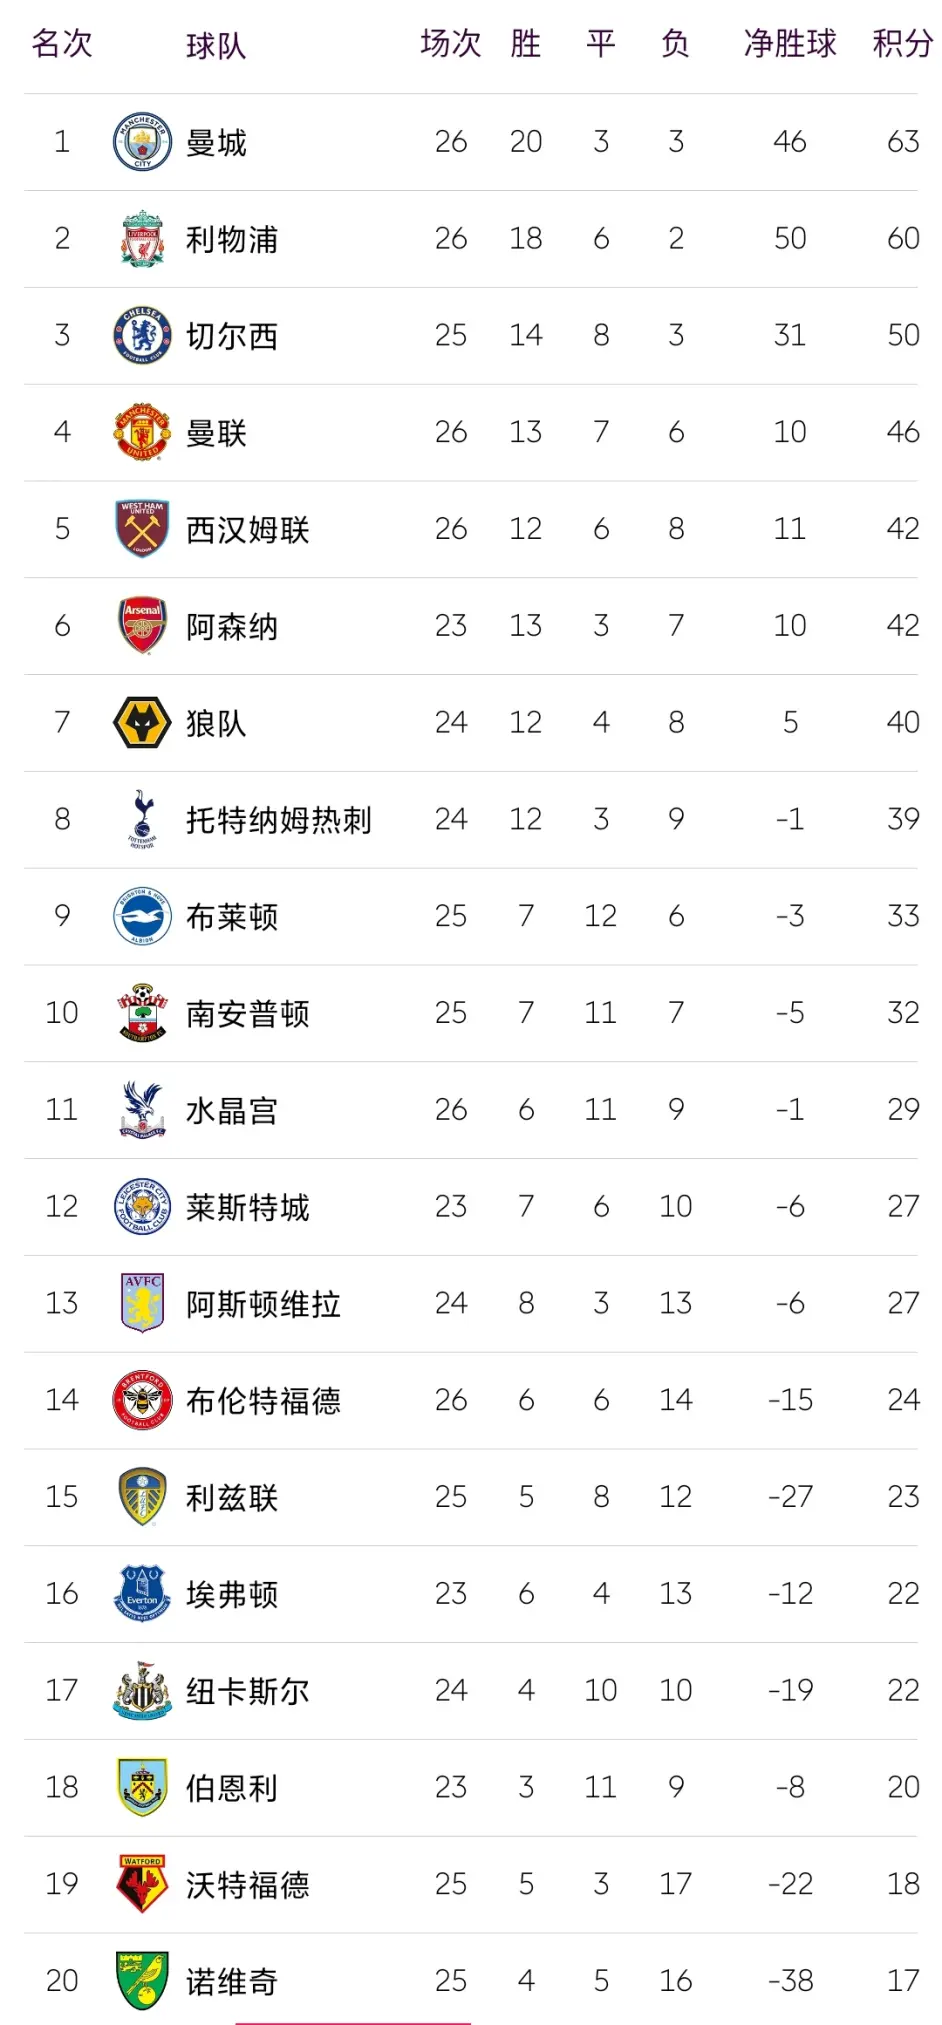The image size is (942, 2025).
Task: Tap the Brighton seagull badge
Action: (142, 916)
